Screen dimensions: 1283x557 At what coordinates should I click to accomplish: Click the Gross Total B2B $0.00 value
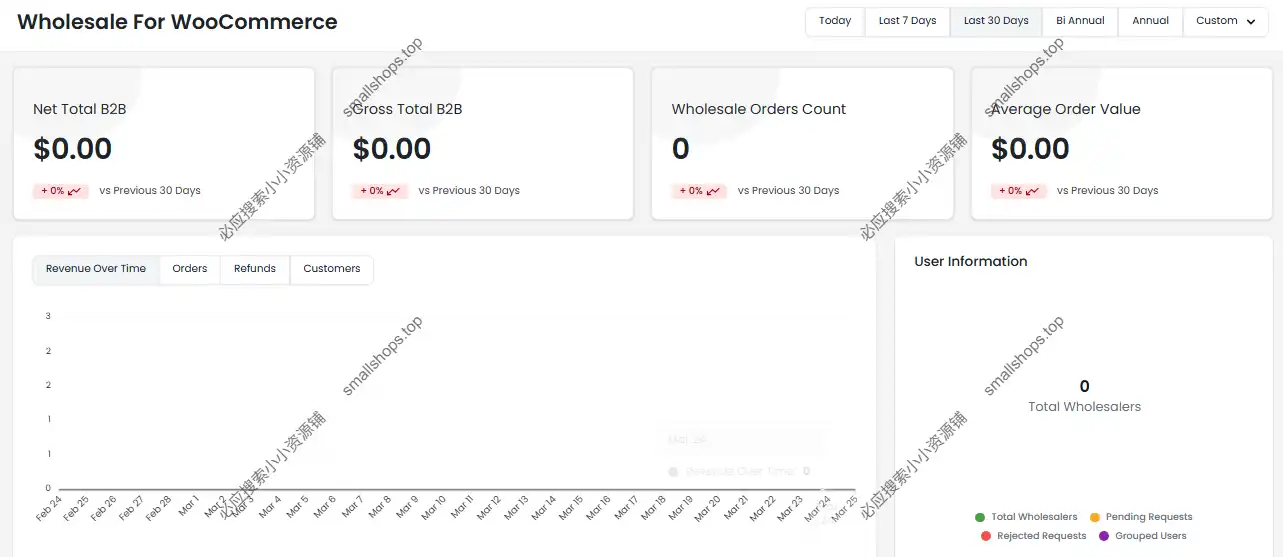[392, 149]
